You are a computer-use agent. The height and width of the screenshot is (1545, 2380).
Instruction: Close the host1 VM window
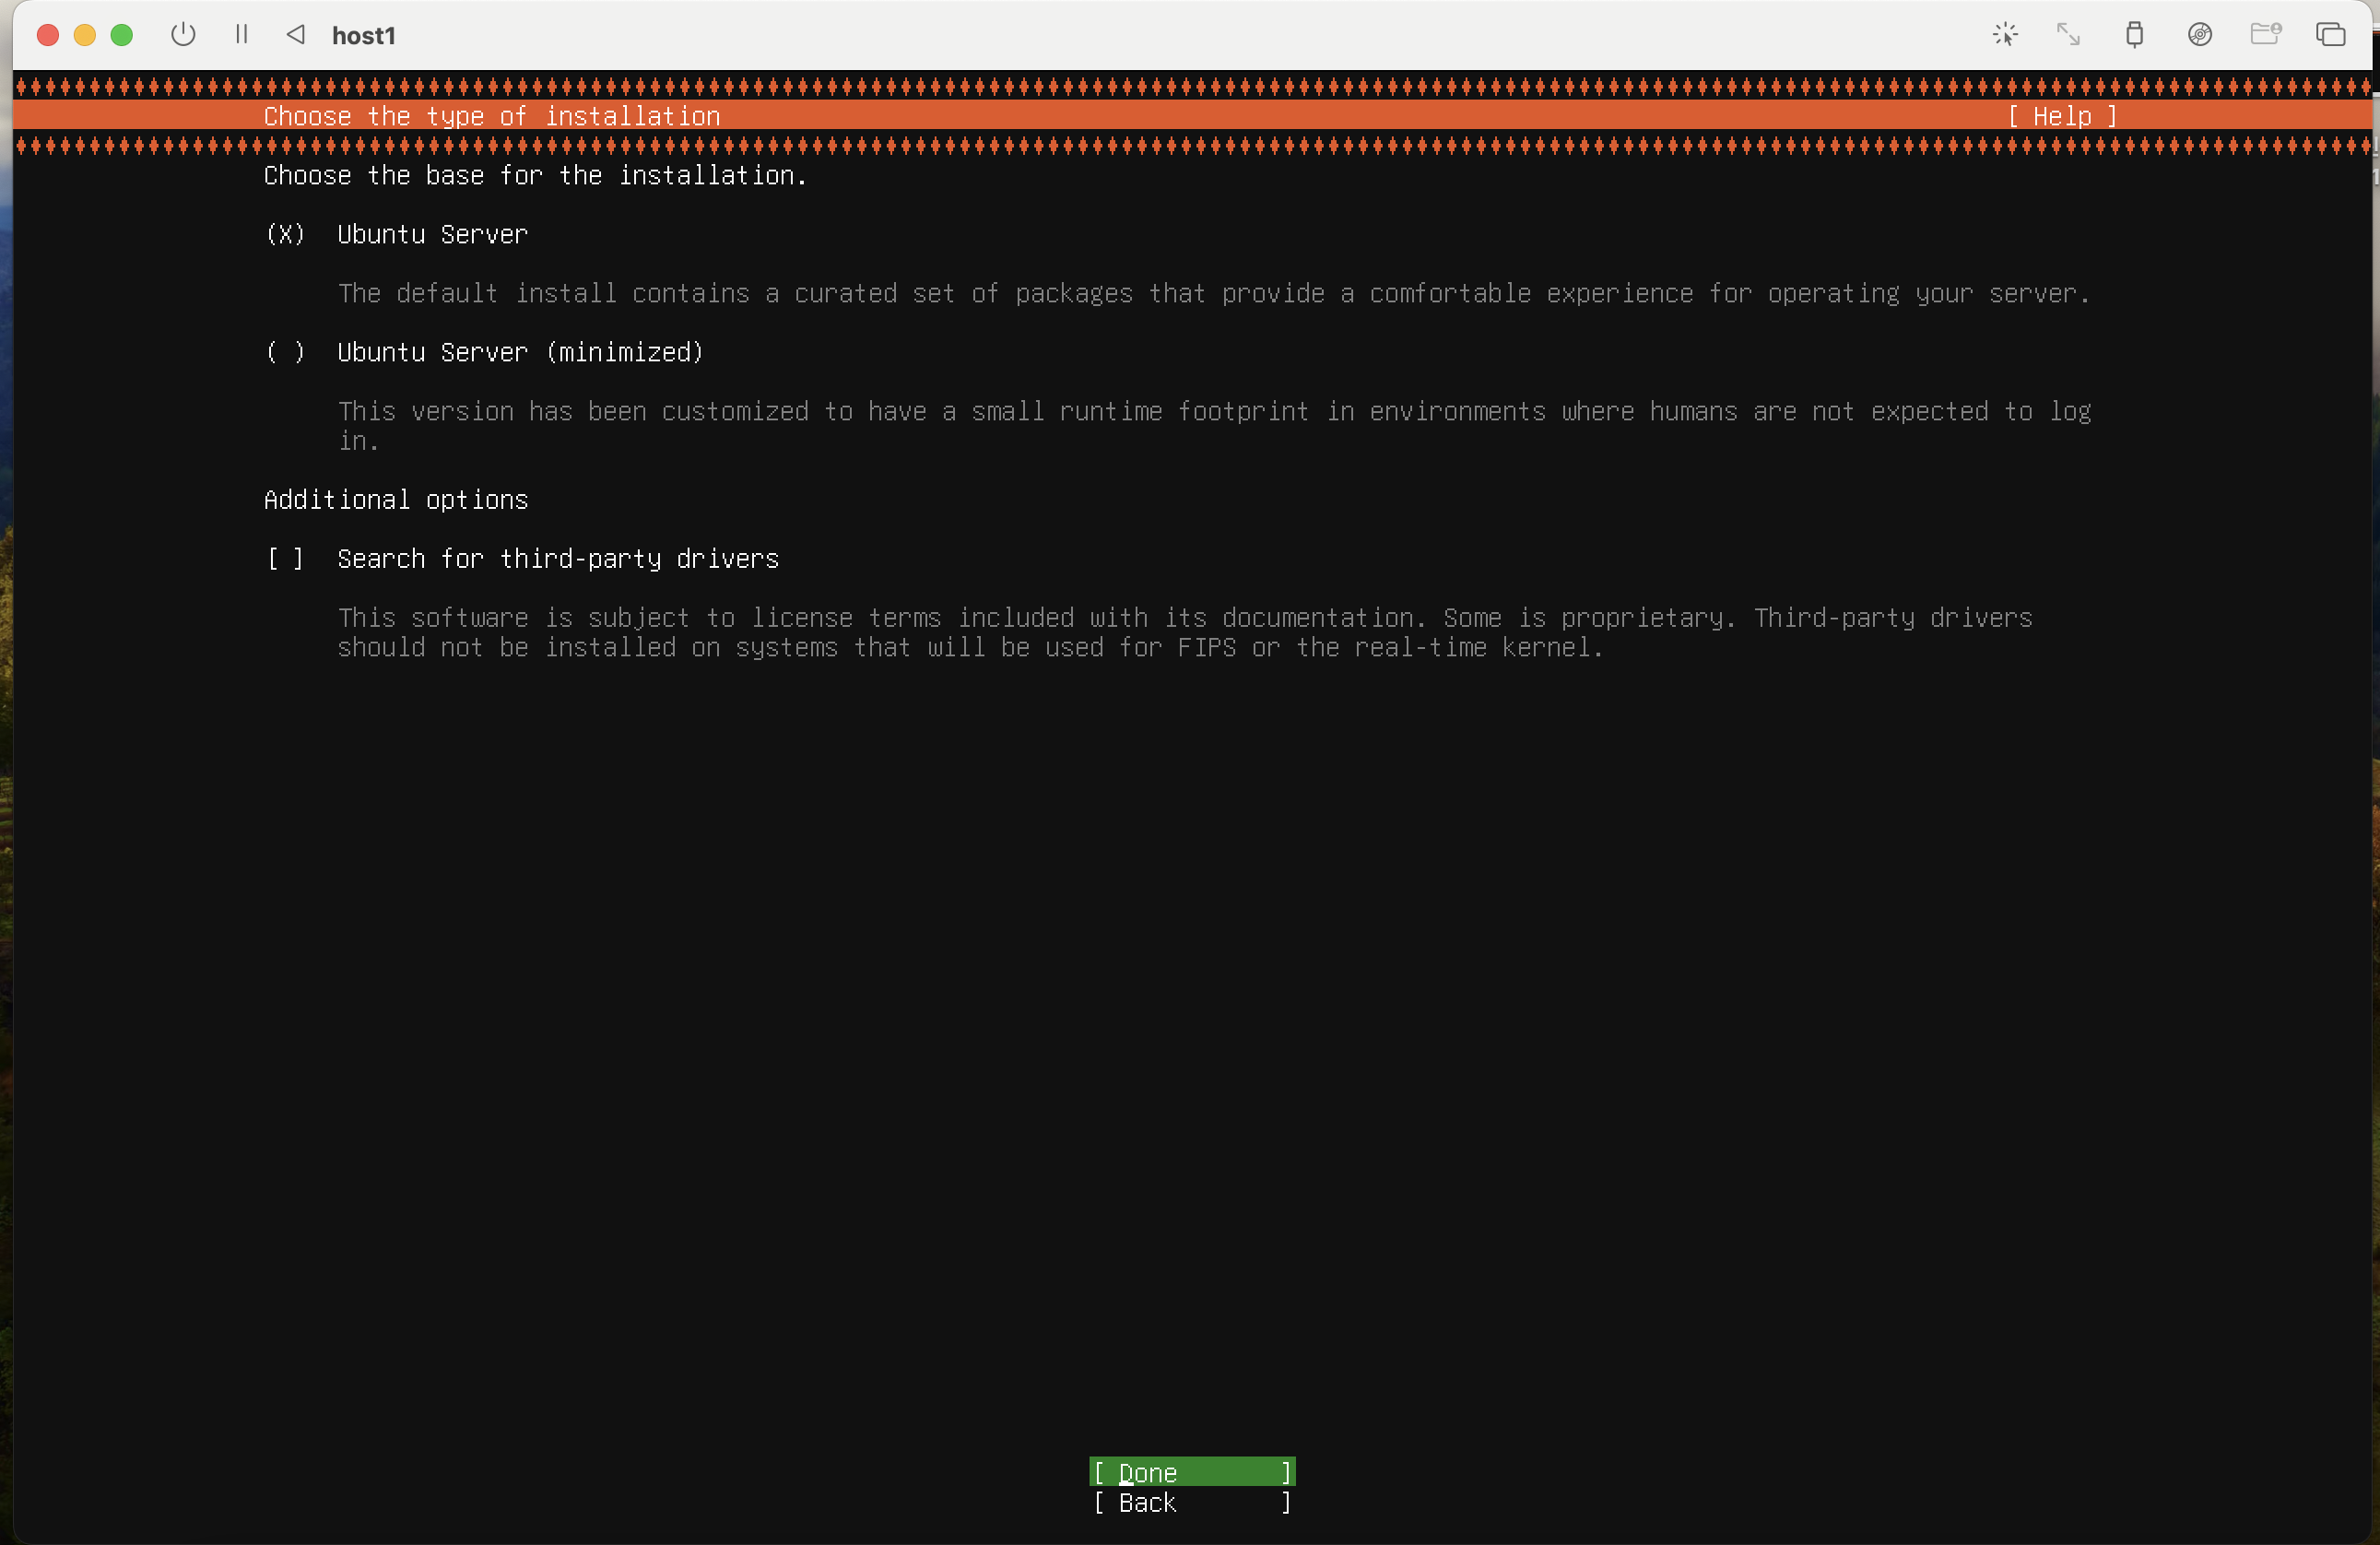tap(47, 35)
